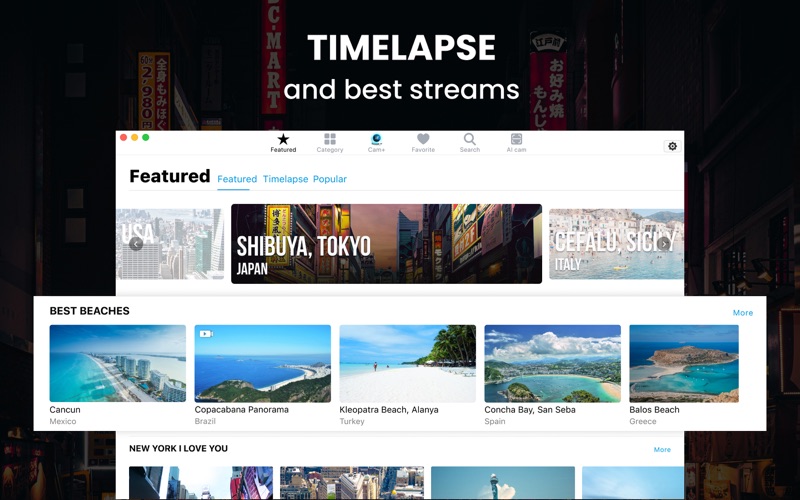
Task: Select the Featured sub-tab
Action: pos(237,179)
